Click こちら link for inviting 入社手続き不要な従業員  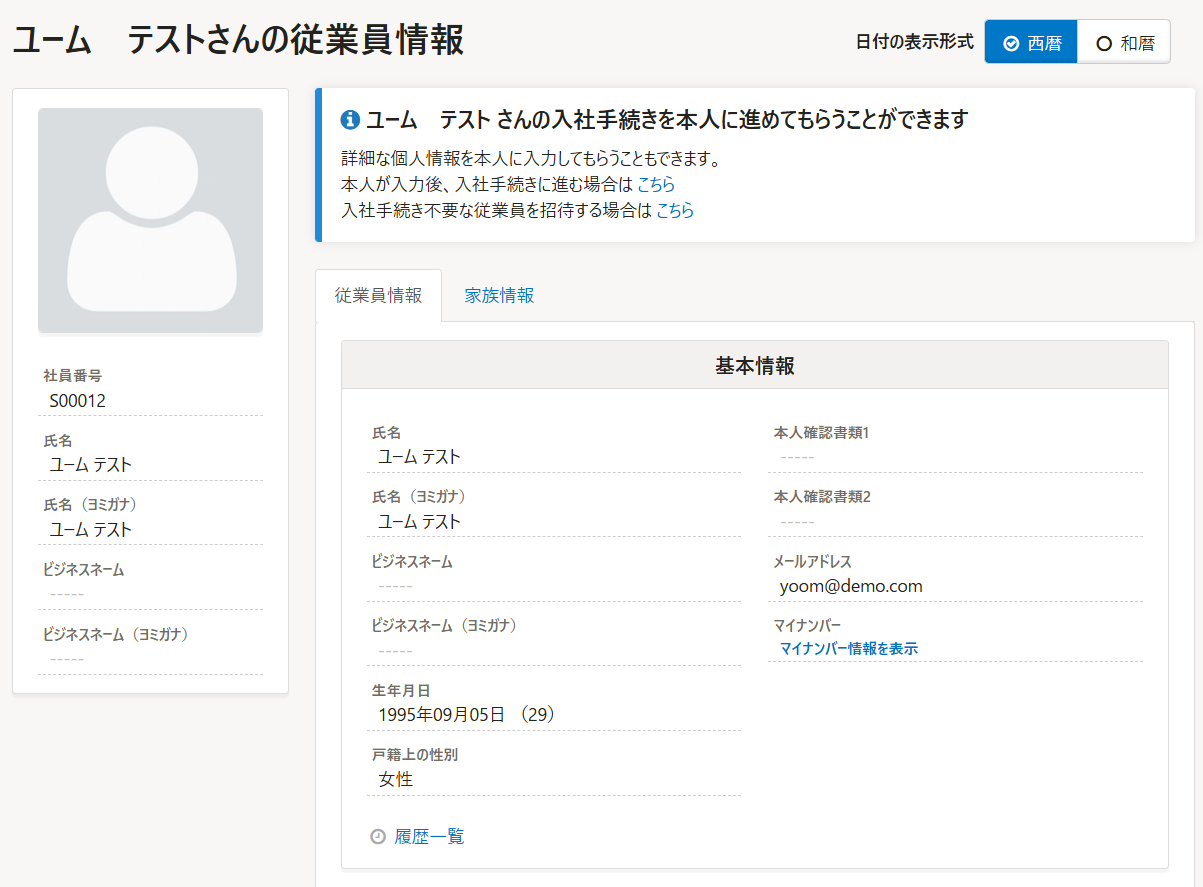coord(675,210)
